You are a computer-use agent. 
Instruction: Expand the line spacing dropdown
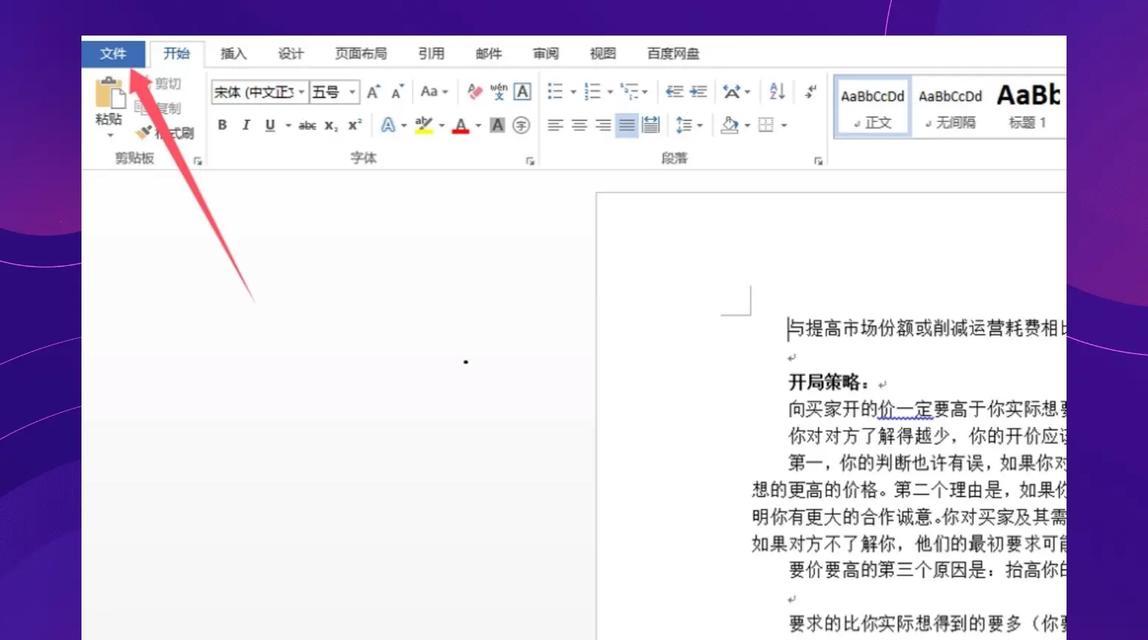pyautogui.click(x=700, y=125)
